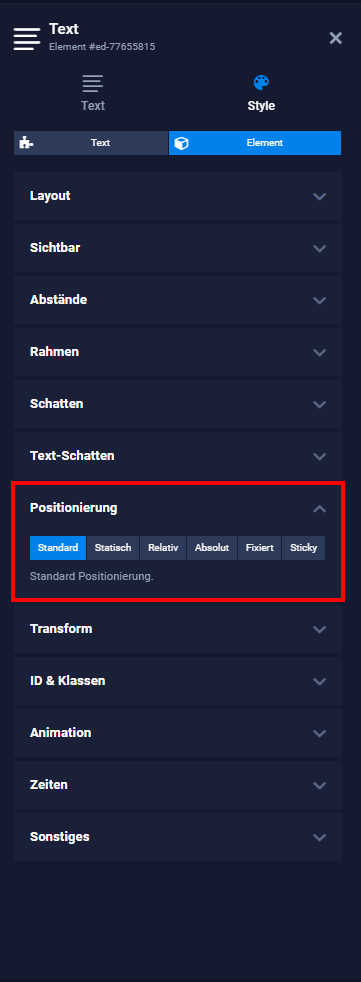Viewport: 361px width, 982px height.
Task: Expand the Animation section
Action: pos(178,733)
